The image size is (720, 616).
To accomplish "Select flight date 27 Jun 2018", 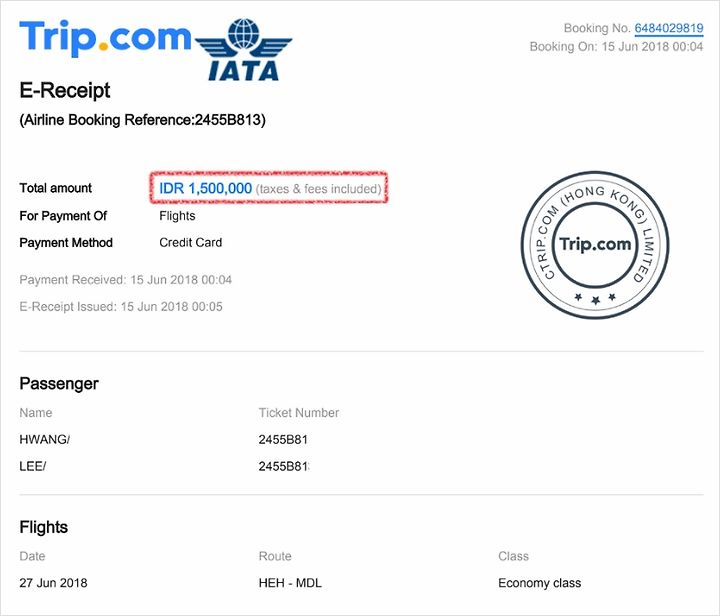I will [x=53, y=582].
